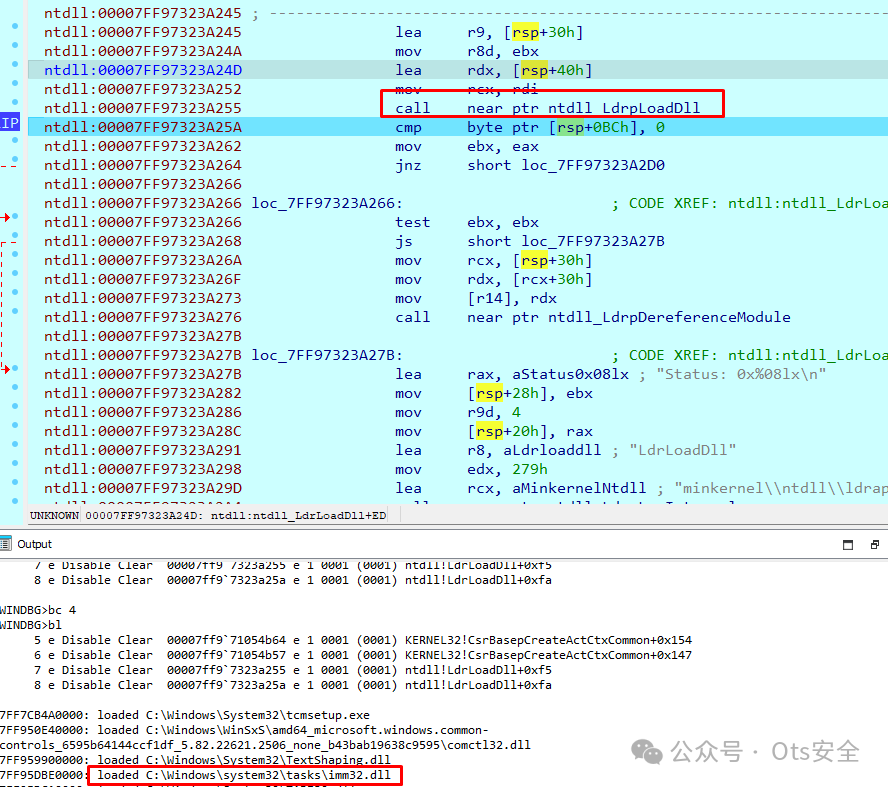Click the loaded TextShaping.dll output line
The height and width of the screenshot is (787, 888).
(x=195, y=760)
